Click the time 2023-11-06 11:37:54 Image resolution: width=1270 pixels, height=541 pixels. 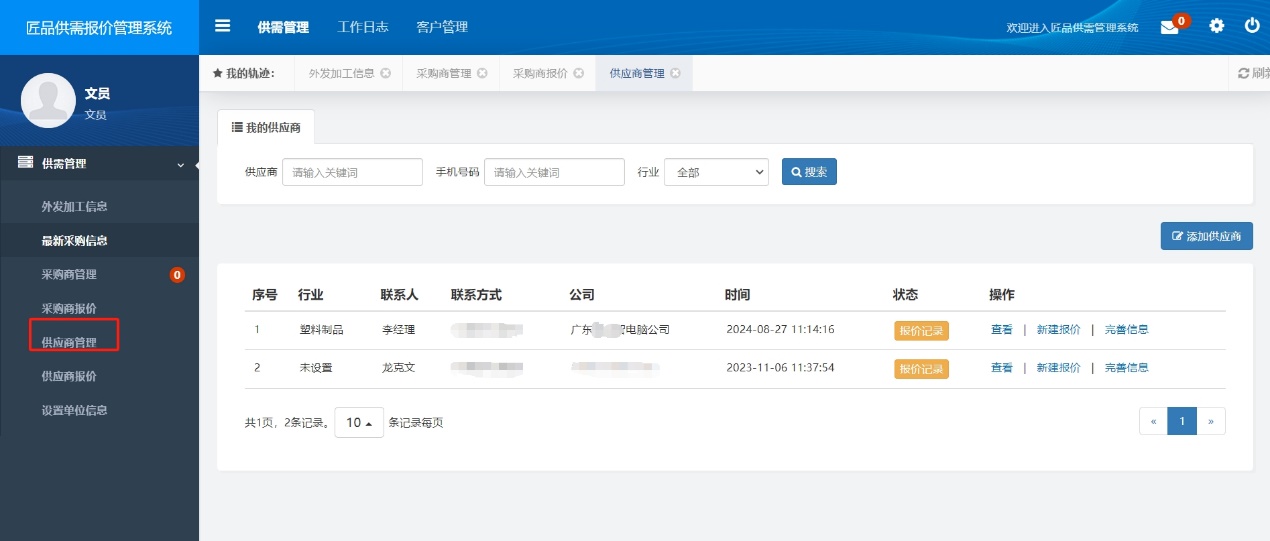click(780, 368)
